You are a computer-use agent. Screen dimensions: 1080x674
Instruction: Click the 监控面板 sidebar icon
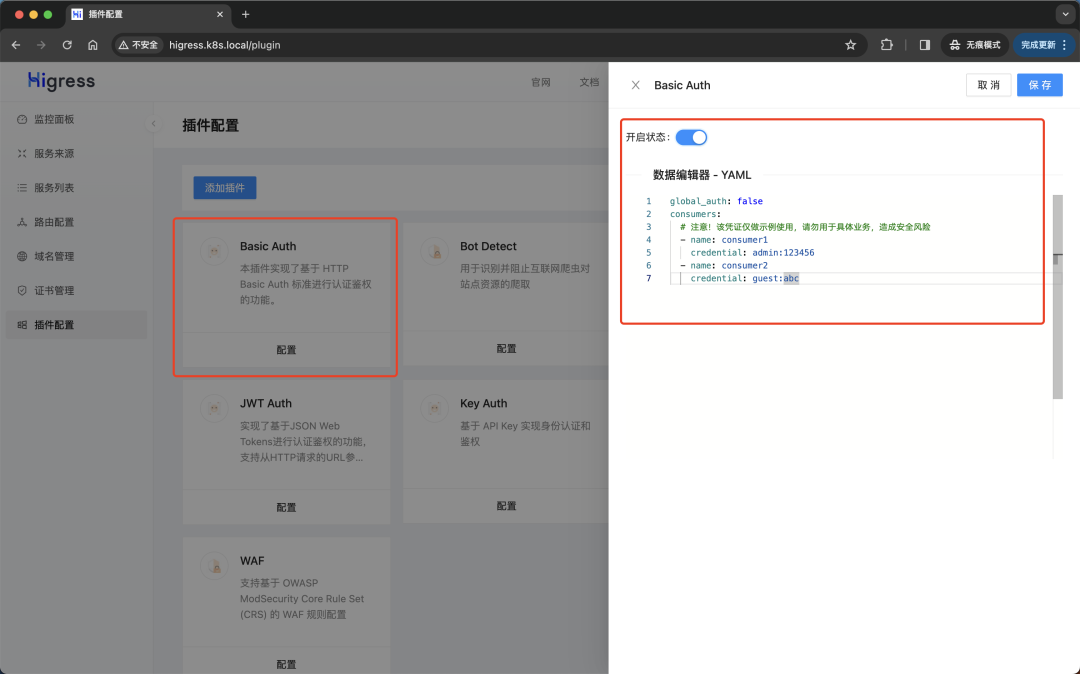pos(22,119)
